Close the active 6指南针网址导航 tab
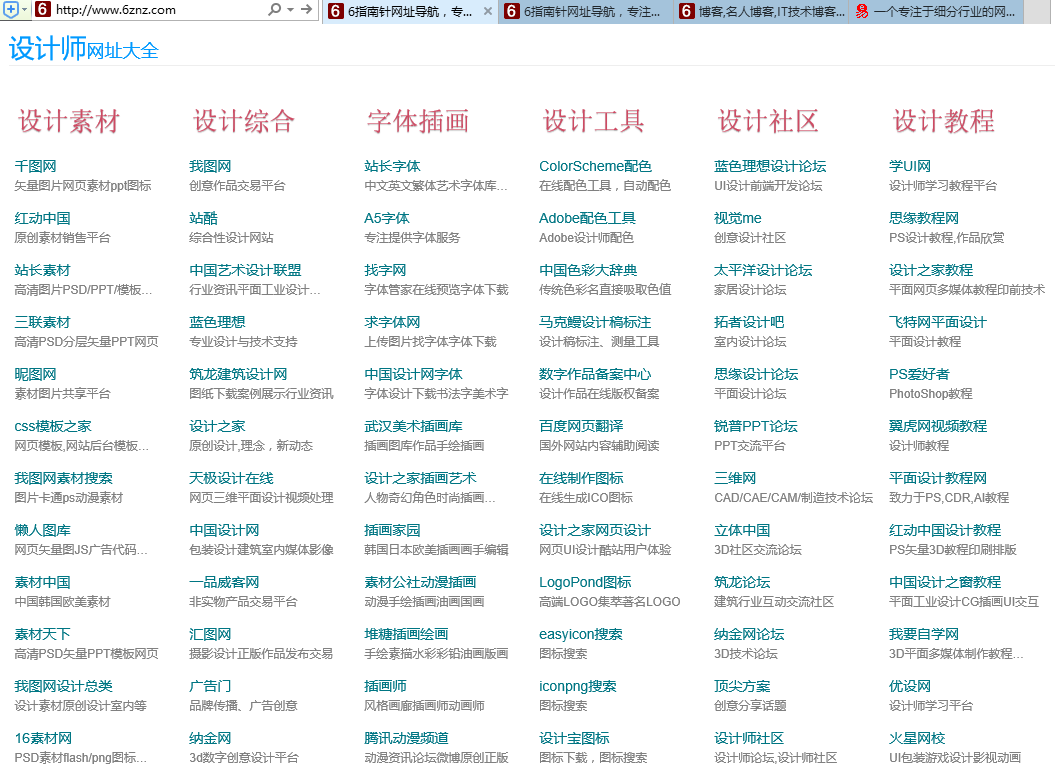 pyautogui.click(x=488, y=11)
